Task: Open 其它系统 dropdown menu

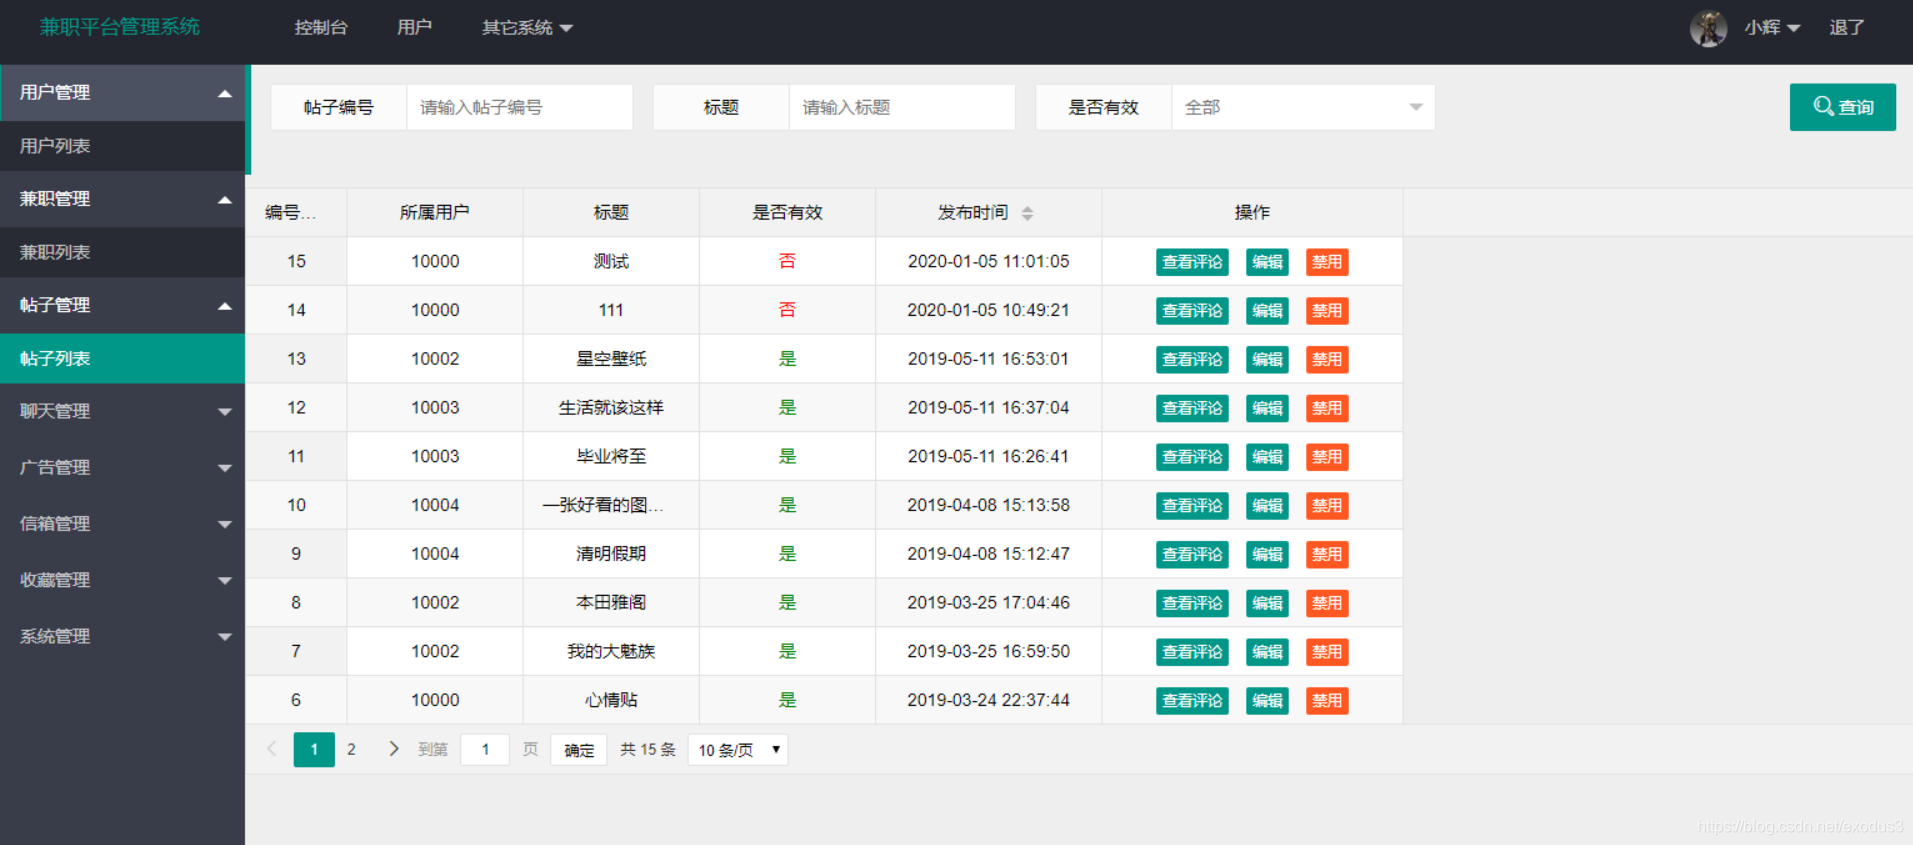Action: [527, 28]
